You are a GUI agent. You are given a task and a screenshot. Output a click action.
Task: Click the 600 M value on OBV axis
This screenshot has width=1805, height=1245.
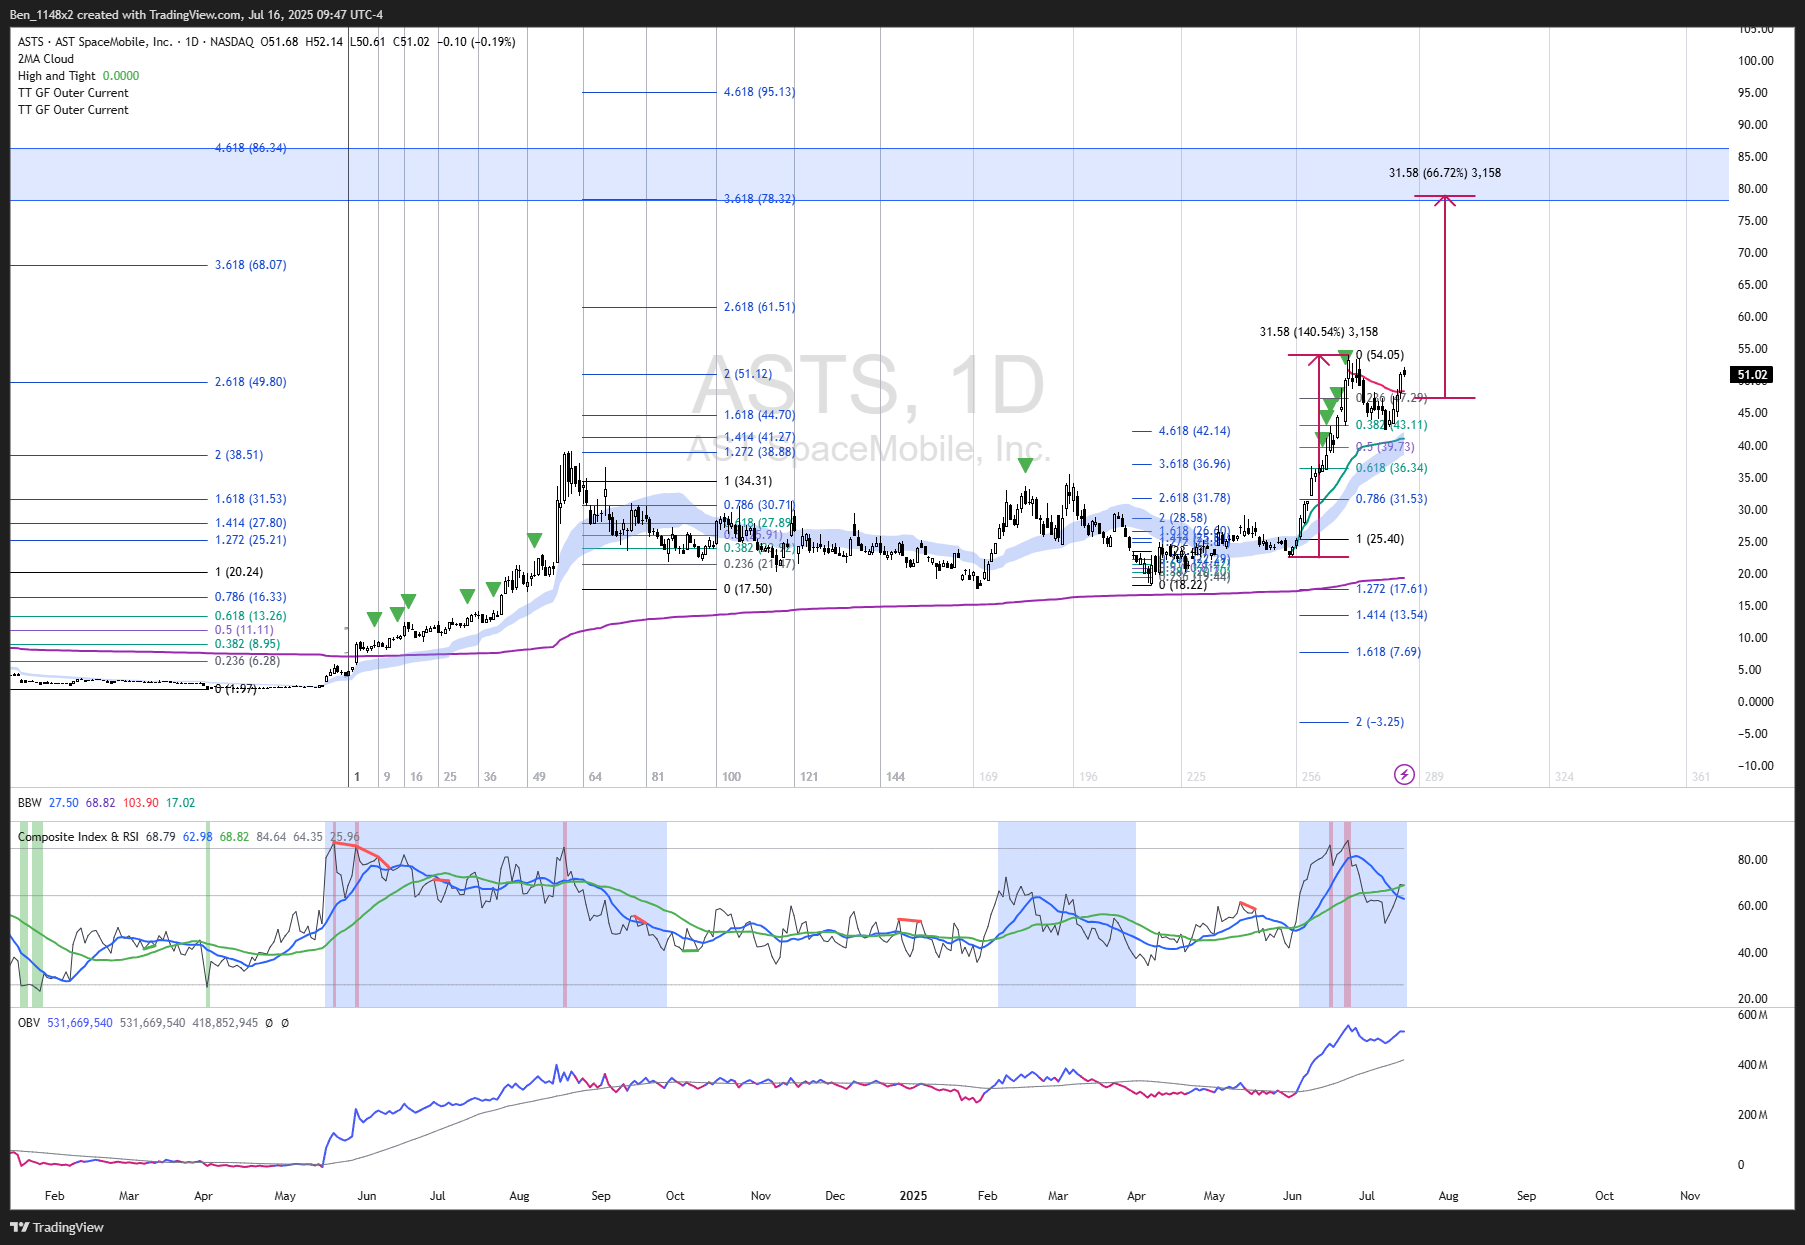(x=1752, y=1015)
